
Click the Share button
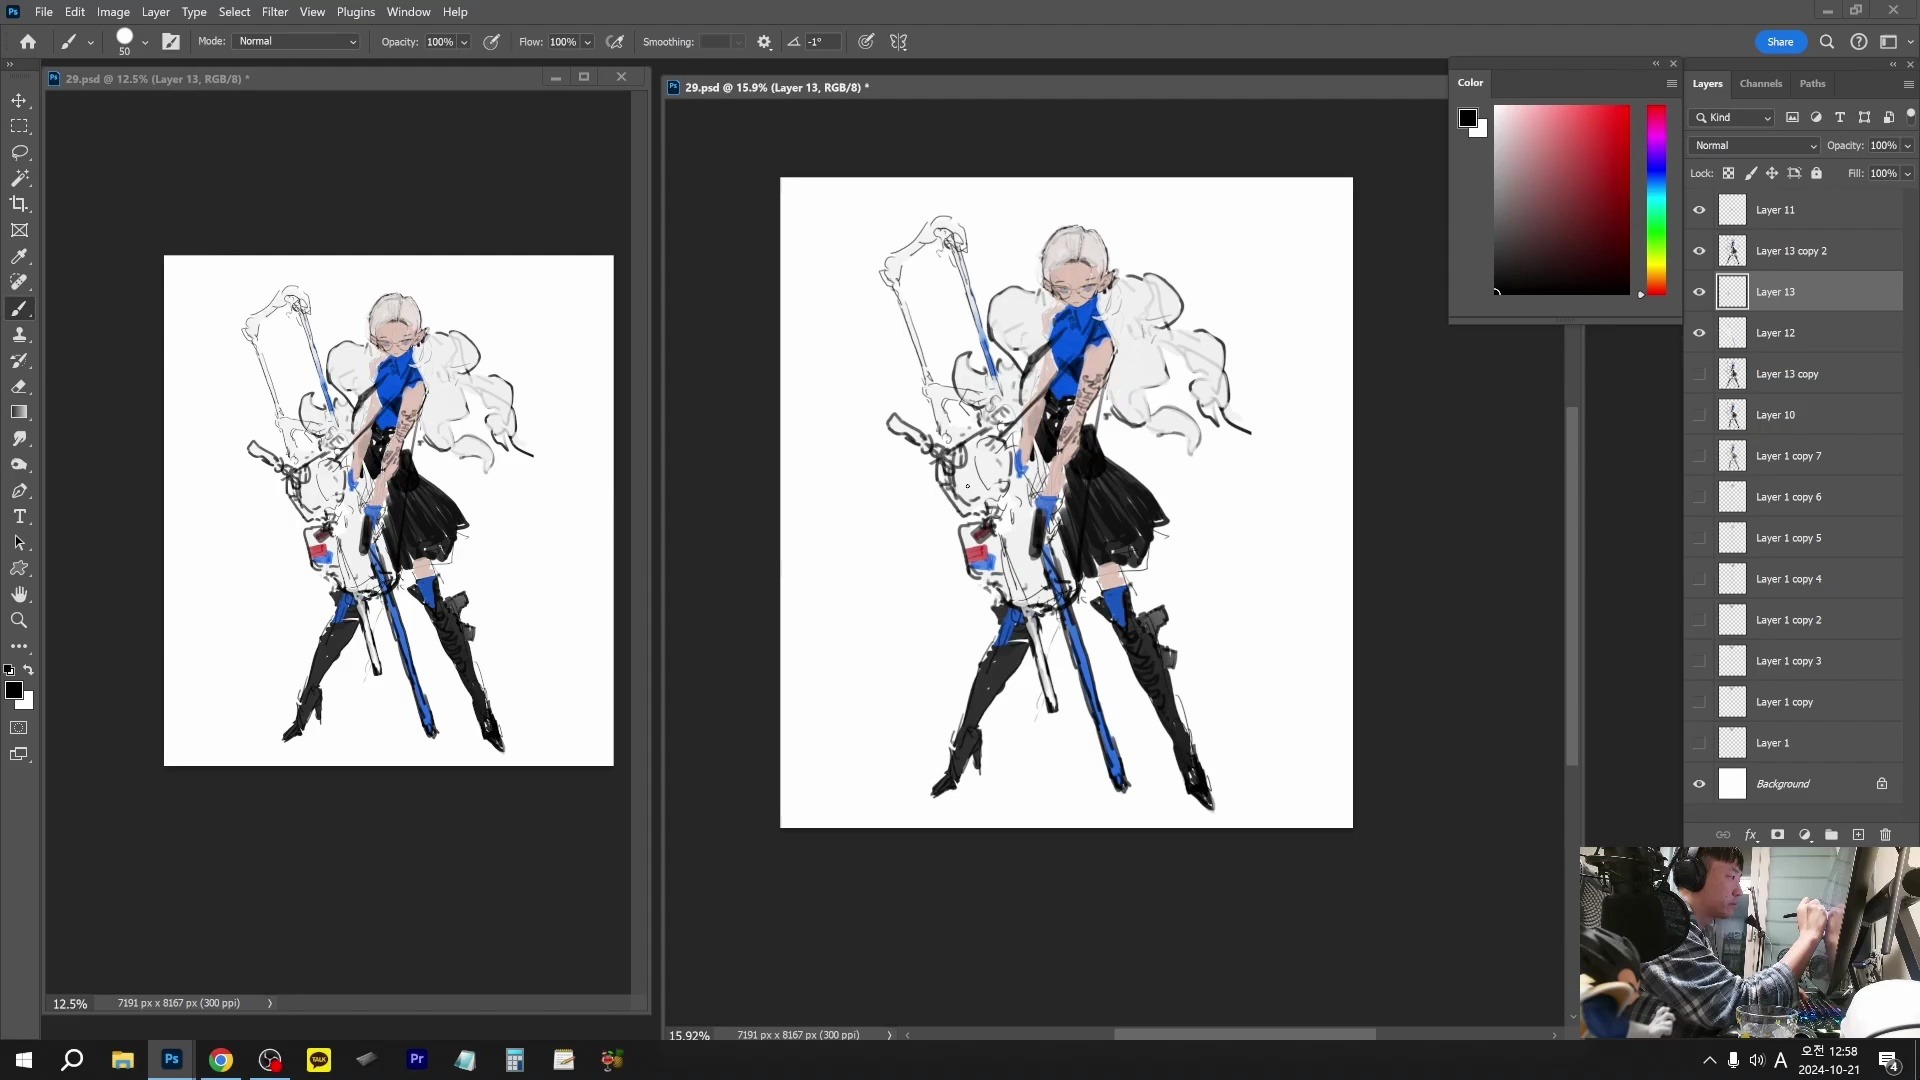1780,41
